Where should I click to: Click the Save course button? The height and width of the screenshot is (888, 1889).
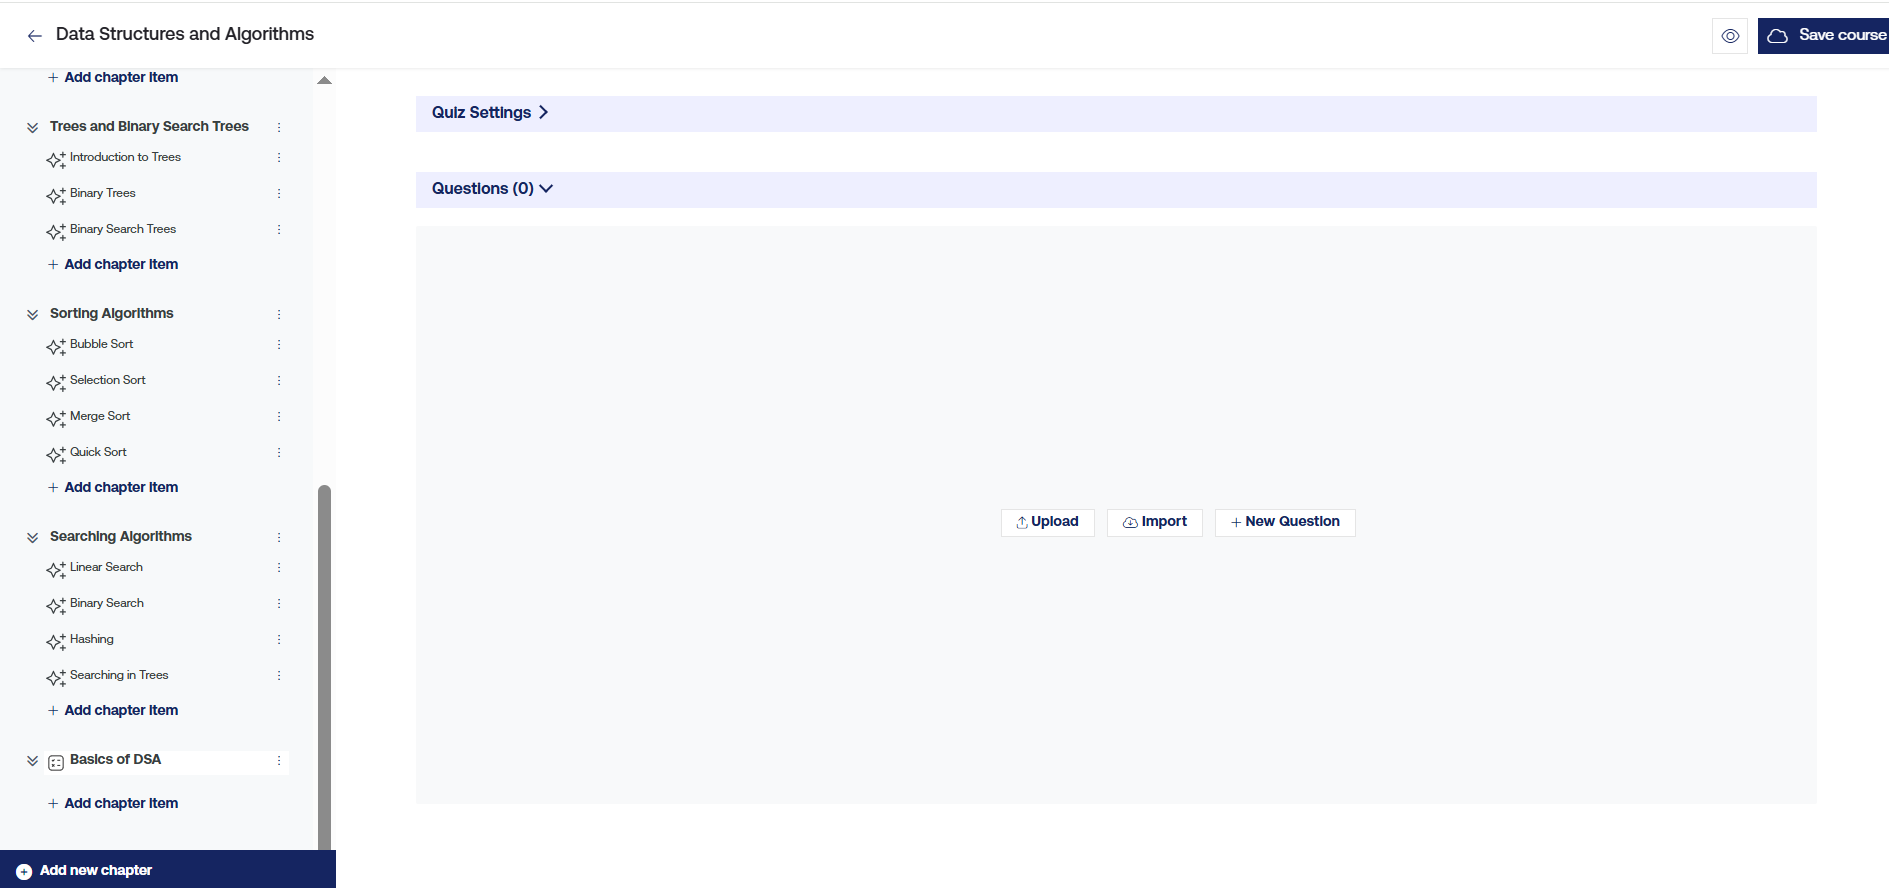[1825, 36]
